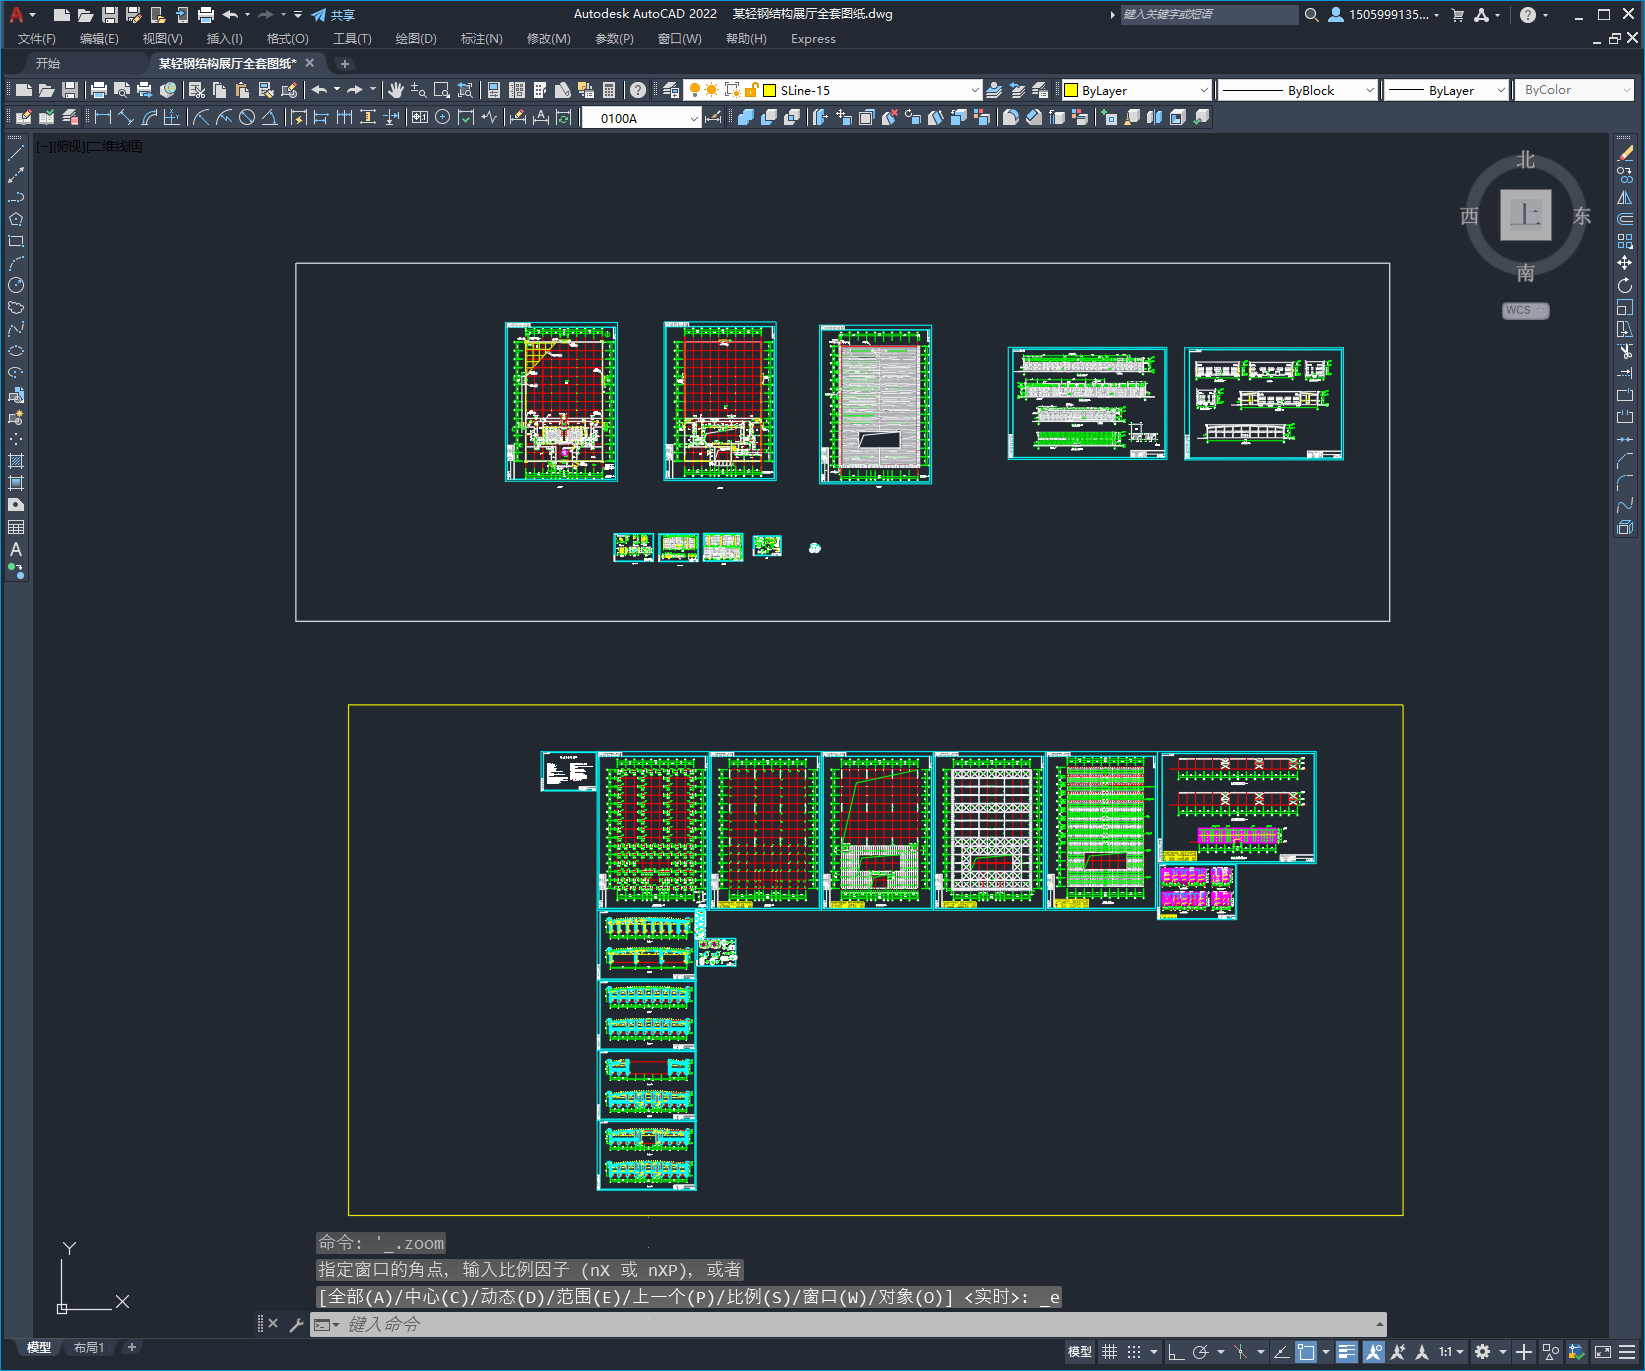Open the 1505999135 account sign-in button
The image size is (1645, 1371).
(x=1384, y=15)
